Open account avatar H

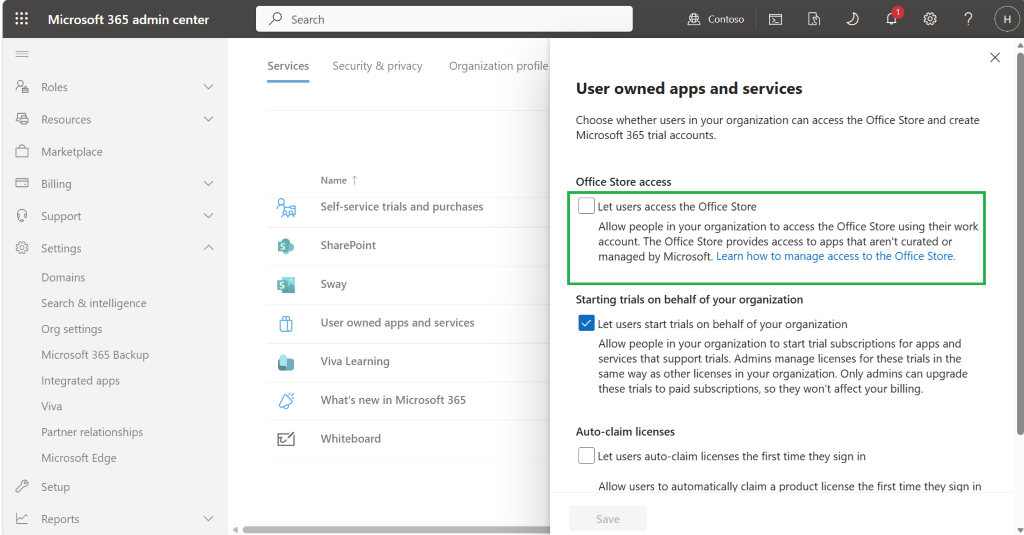[1007, 19]
